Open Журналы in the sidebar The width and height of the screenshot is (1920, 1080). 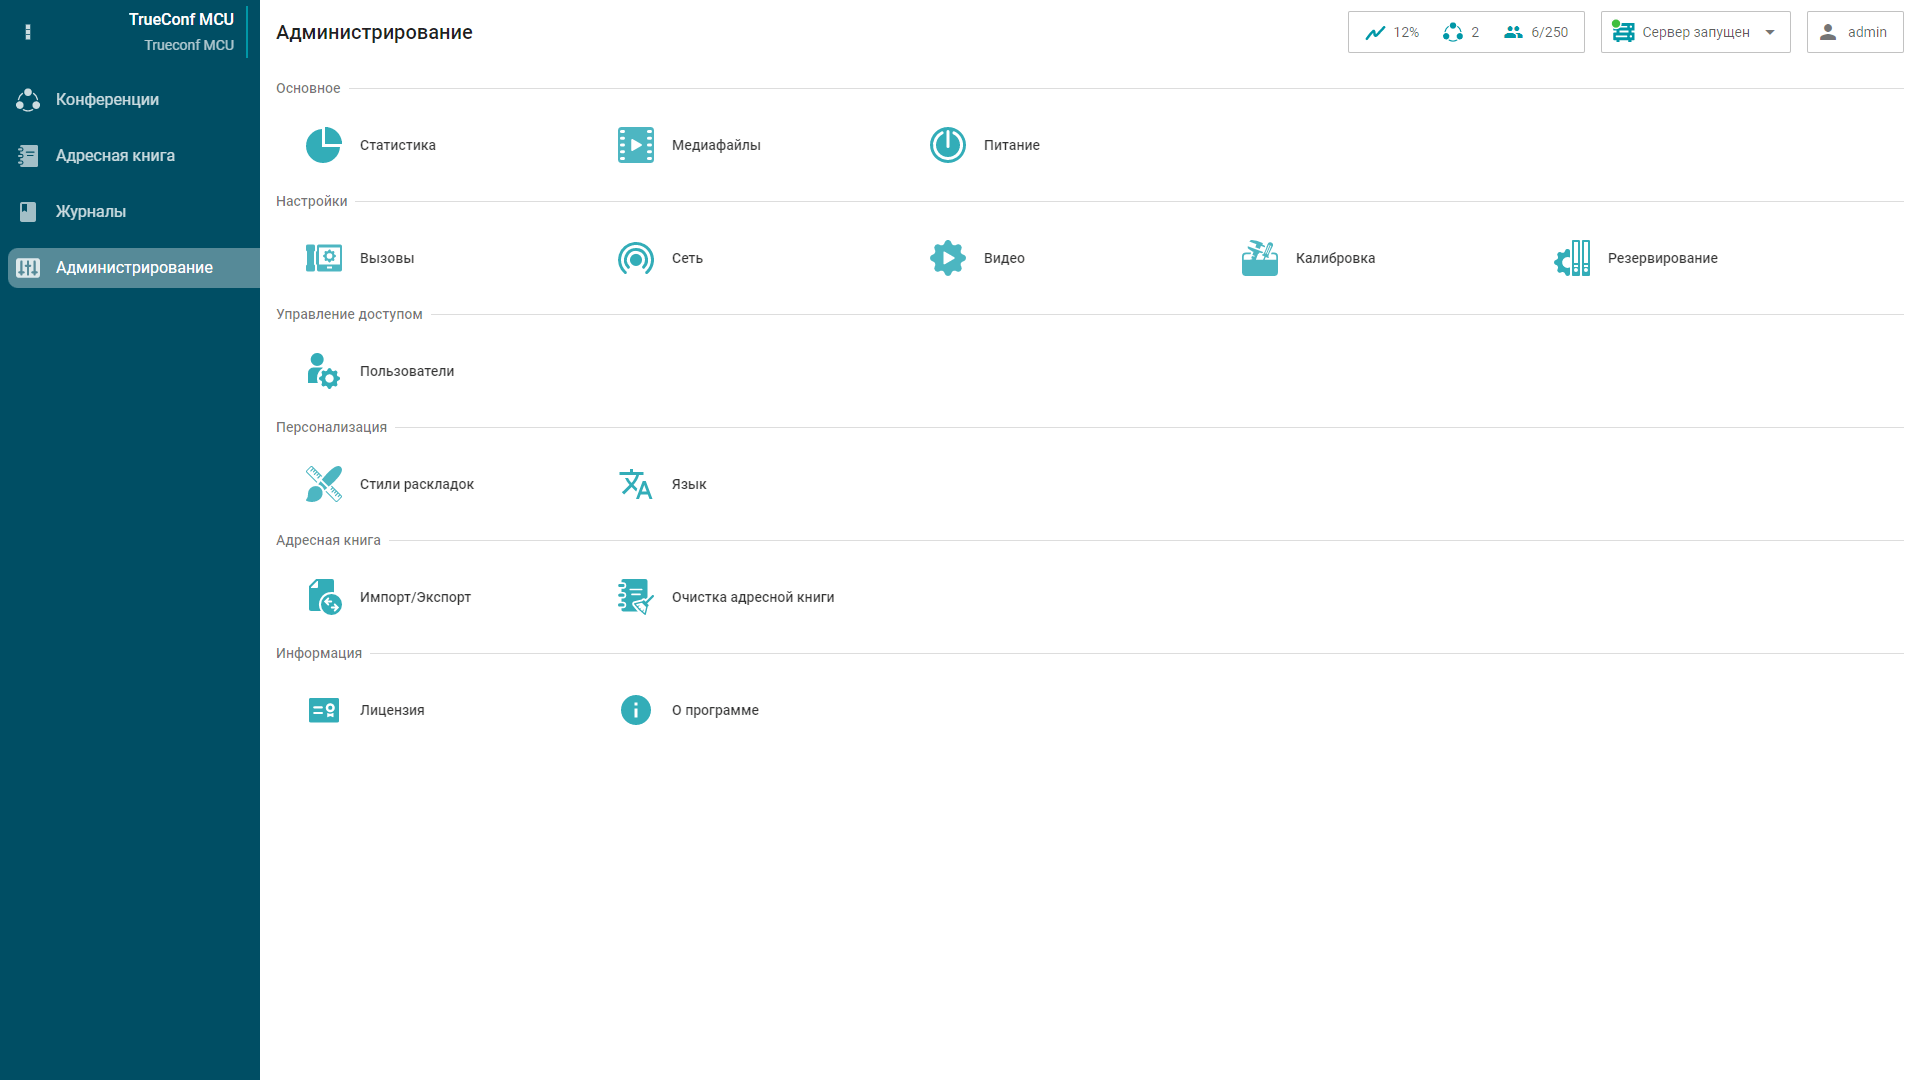click(x=90, y=211)
